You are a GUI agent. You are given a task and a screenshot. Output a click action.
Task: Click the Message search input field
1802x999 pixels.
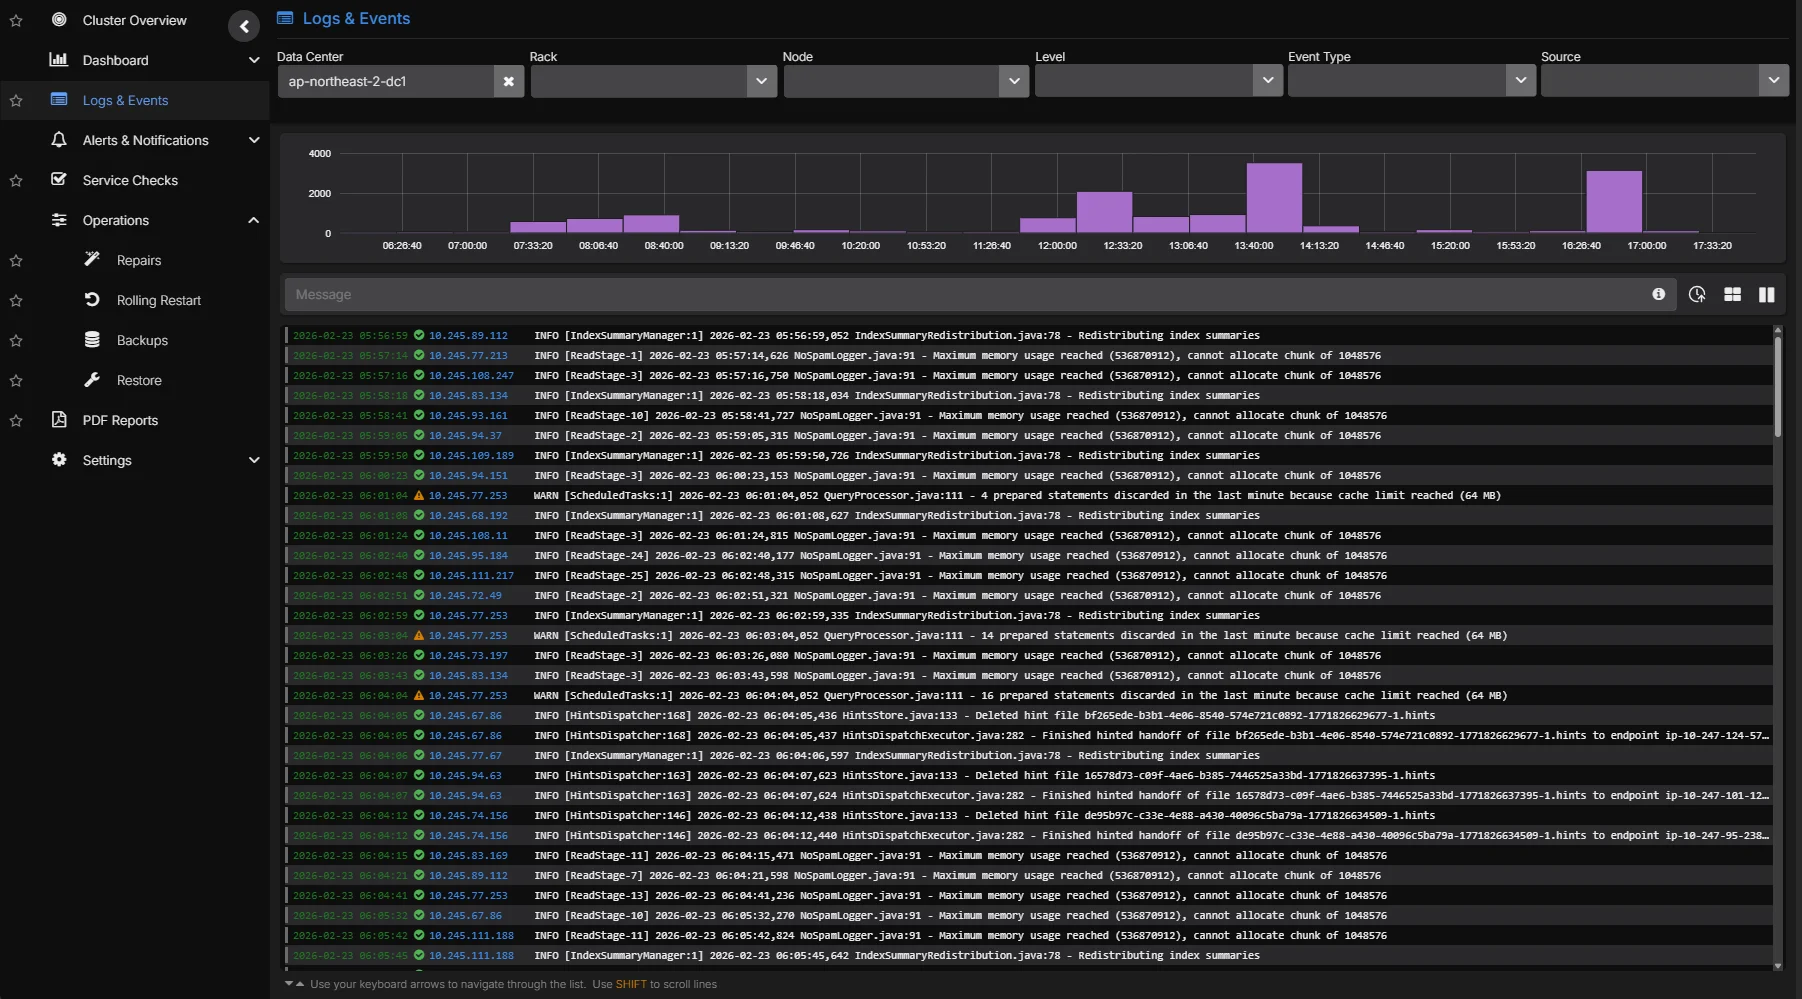click(x=960, y=294)
